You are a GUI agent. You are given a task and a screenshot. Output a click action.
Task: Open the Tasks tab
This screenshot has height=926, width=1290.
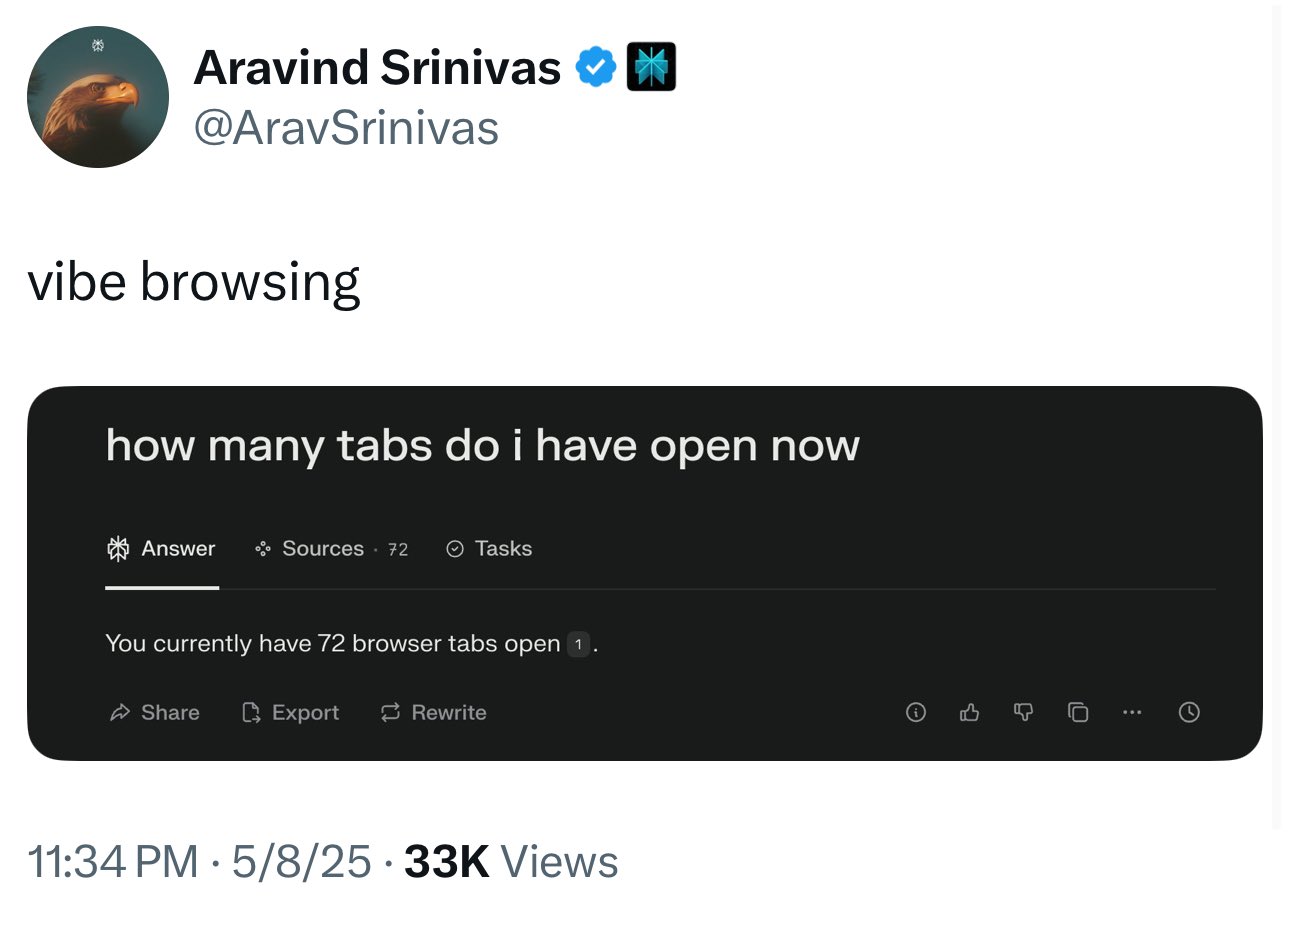point(489,548)
